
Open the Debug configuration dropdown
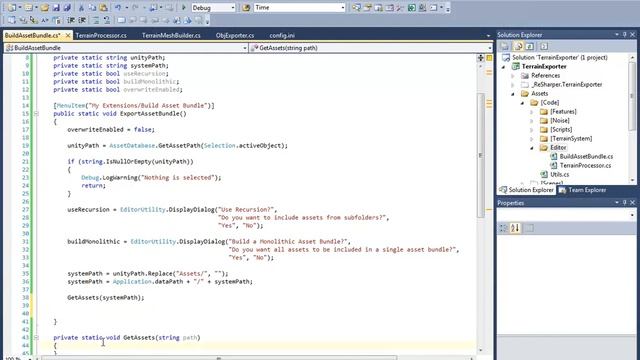coord(233,8)
